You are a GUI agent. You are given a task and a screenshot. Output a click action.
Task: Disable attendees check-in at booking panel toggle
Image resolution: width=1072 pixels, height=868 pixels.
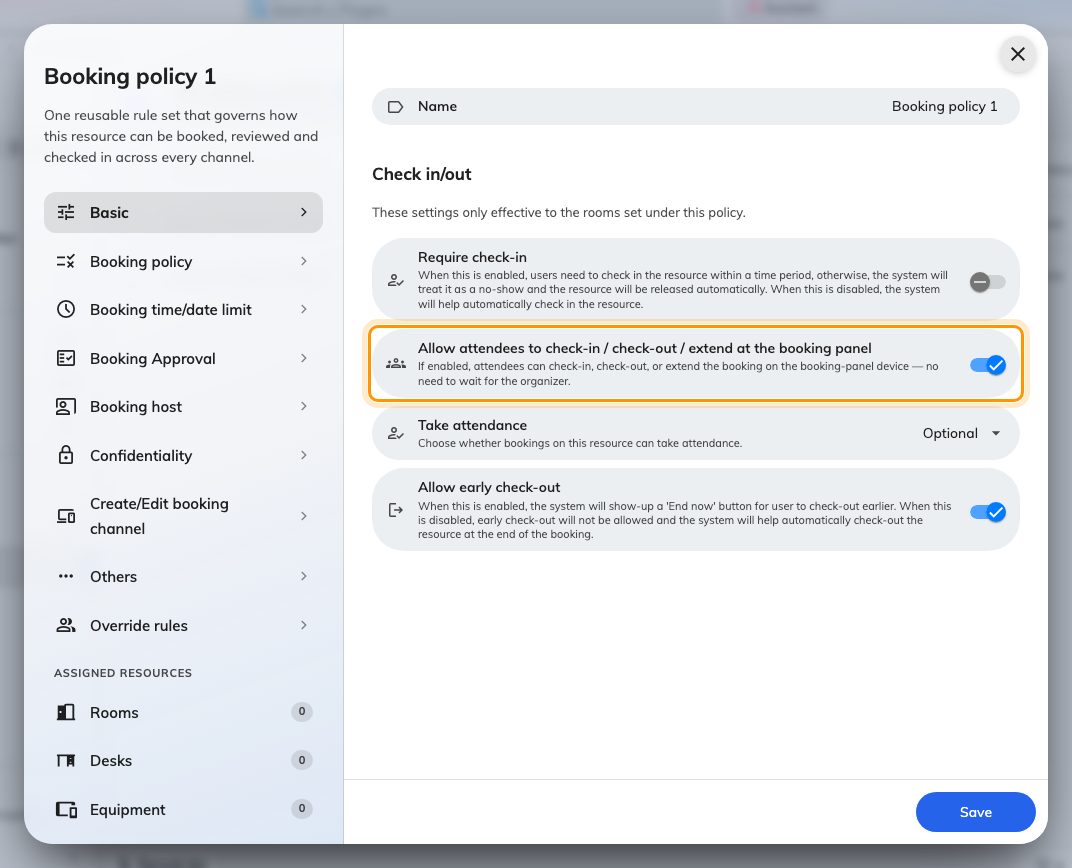[x=987, y=365]
